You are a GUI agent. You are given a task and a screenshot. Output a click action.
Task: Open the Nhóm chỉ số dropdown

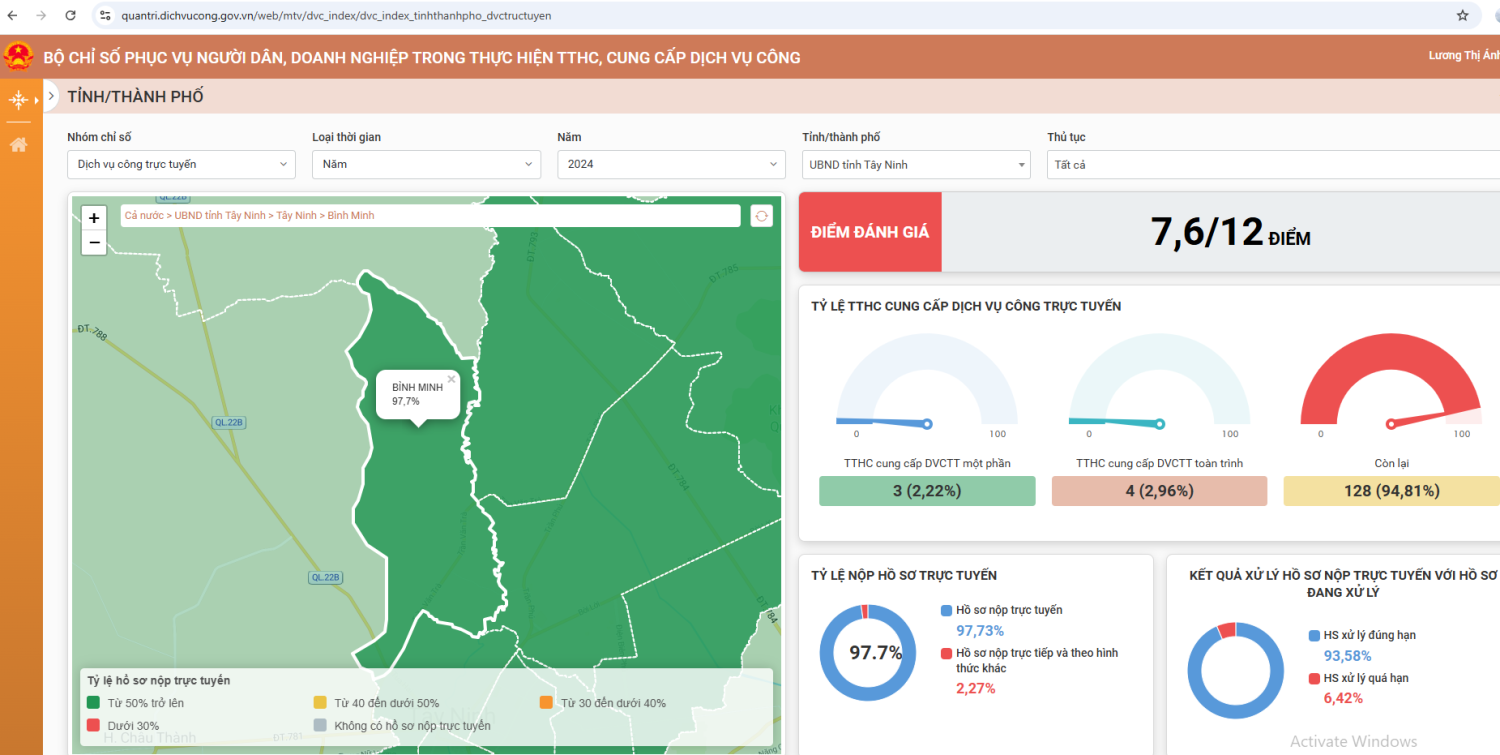pos(181,165)
